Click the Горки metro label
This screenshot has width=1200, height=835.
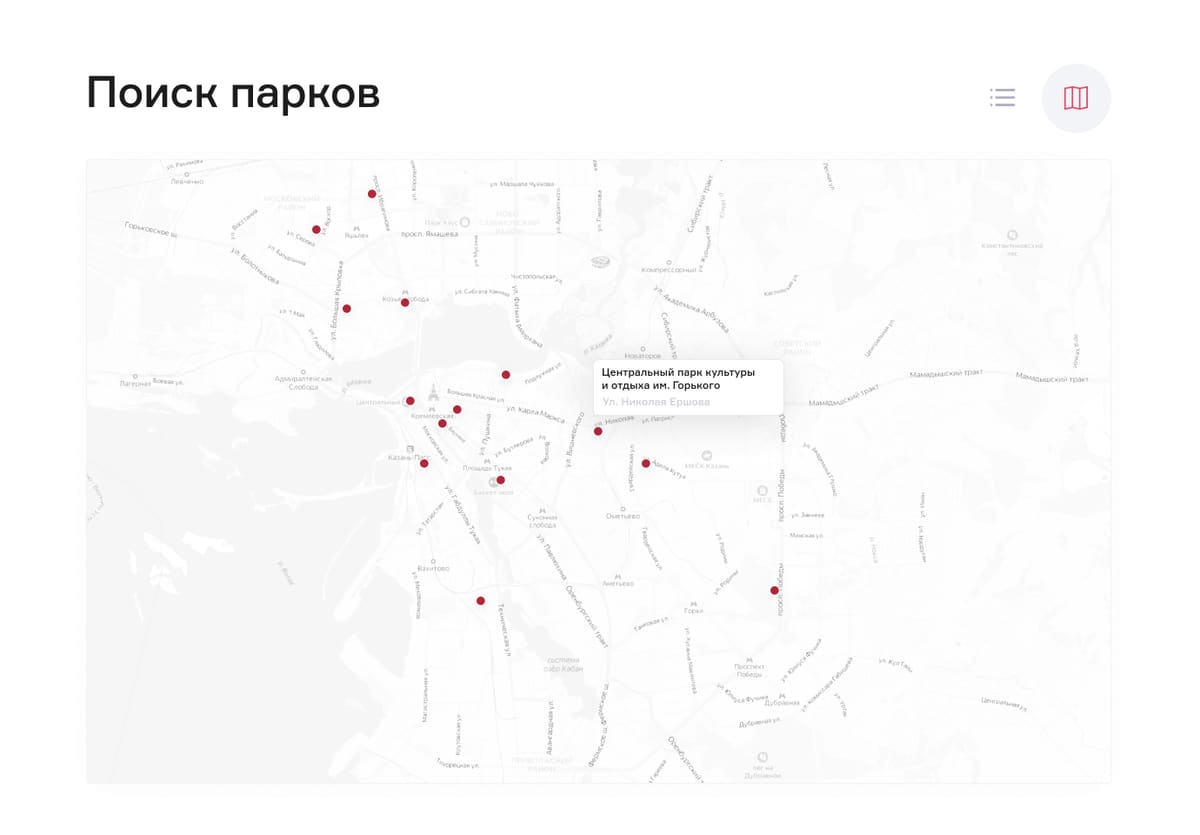pyautogui.click(x=693, y=610)
